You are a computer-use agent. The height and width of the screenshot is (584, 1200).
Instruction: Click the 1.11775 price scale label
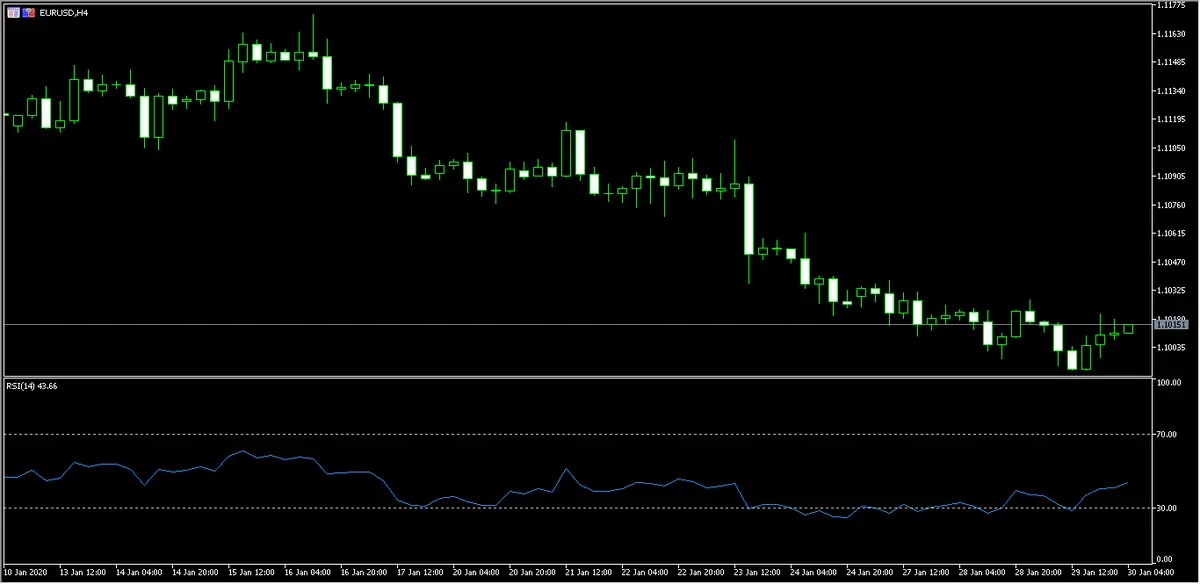(x=1169, y=5)
